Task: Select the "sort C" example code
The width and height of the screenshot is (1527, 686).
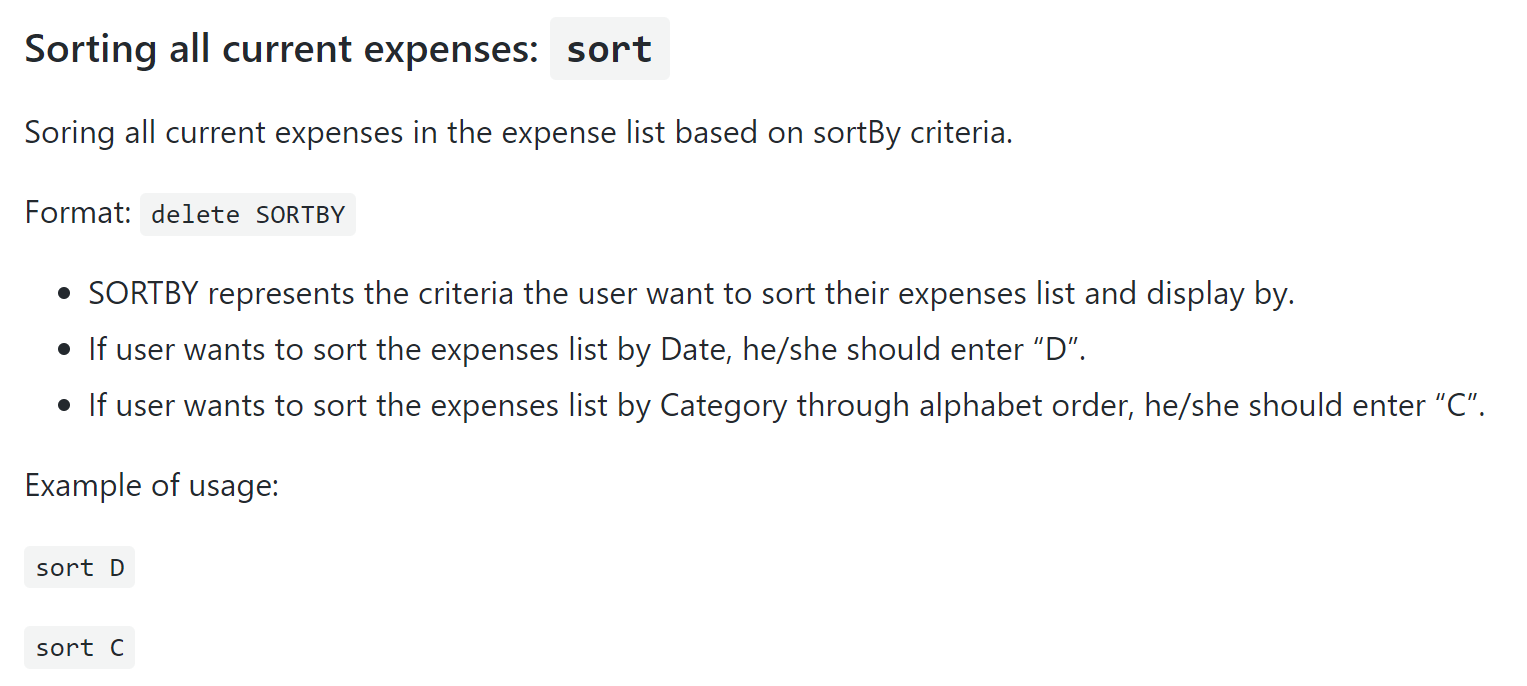Action: coord(79,648)
